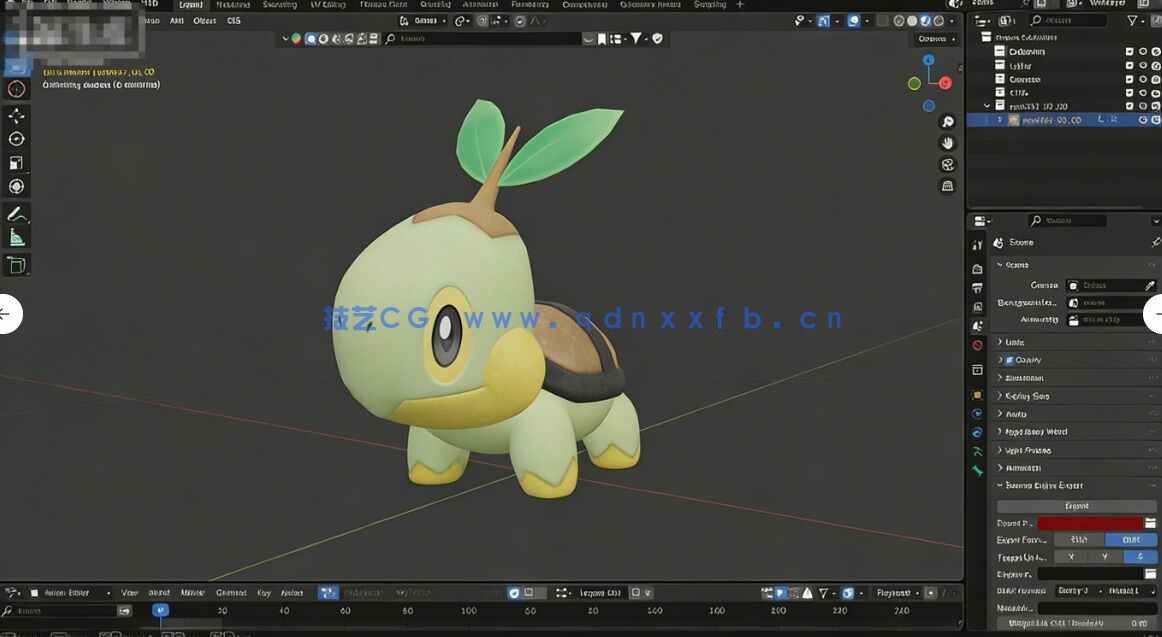Click the Export button in the export panel
1162x637 pixels.
coord(1077,505)
